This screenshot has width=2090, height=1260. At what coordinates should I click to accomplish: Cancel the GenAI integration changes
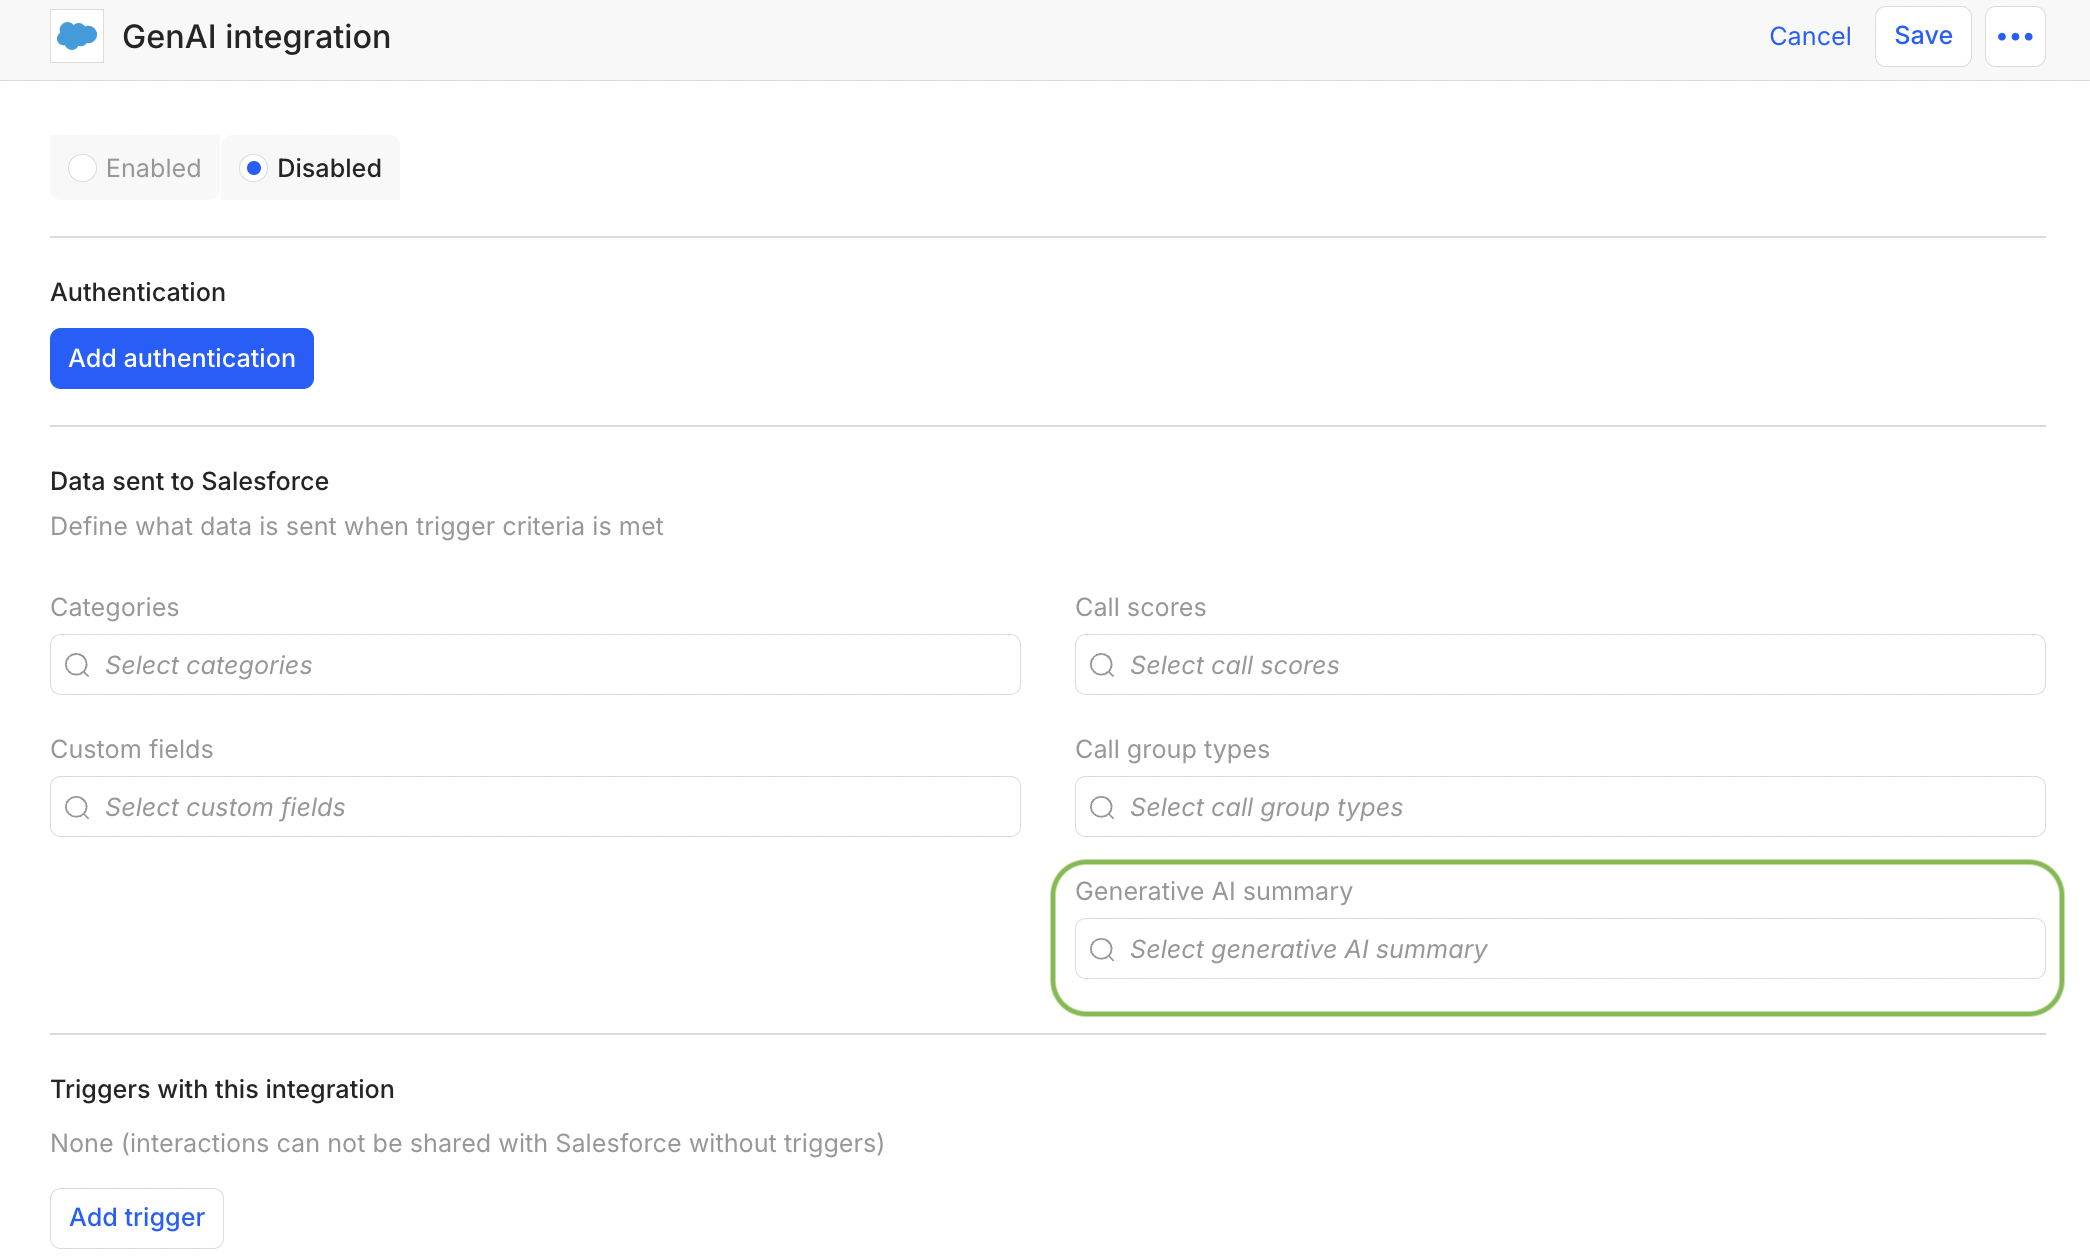[1810, 37]
